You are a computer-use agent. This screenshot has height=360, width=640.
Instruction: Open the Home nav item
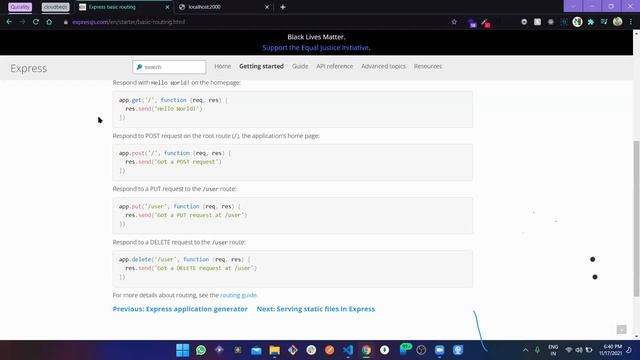tap(222, 66)
